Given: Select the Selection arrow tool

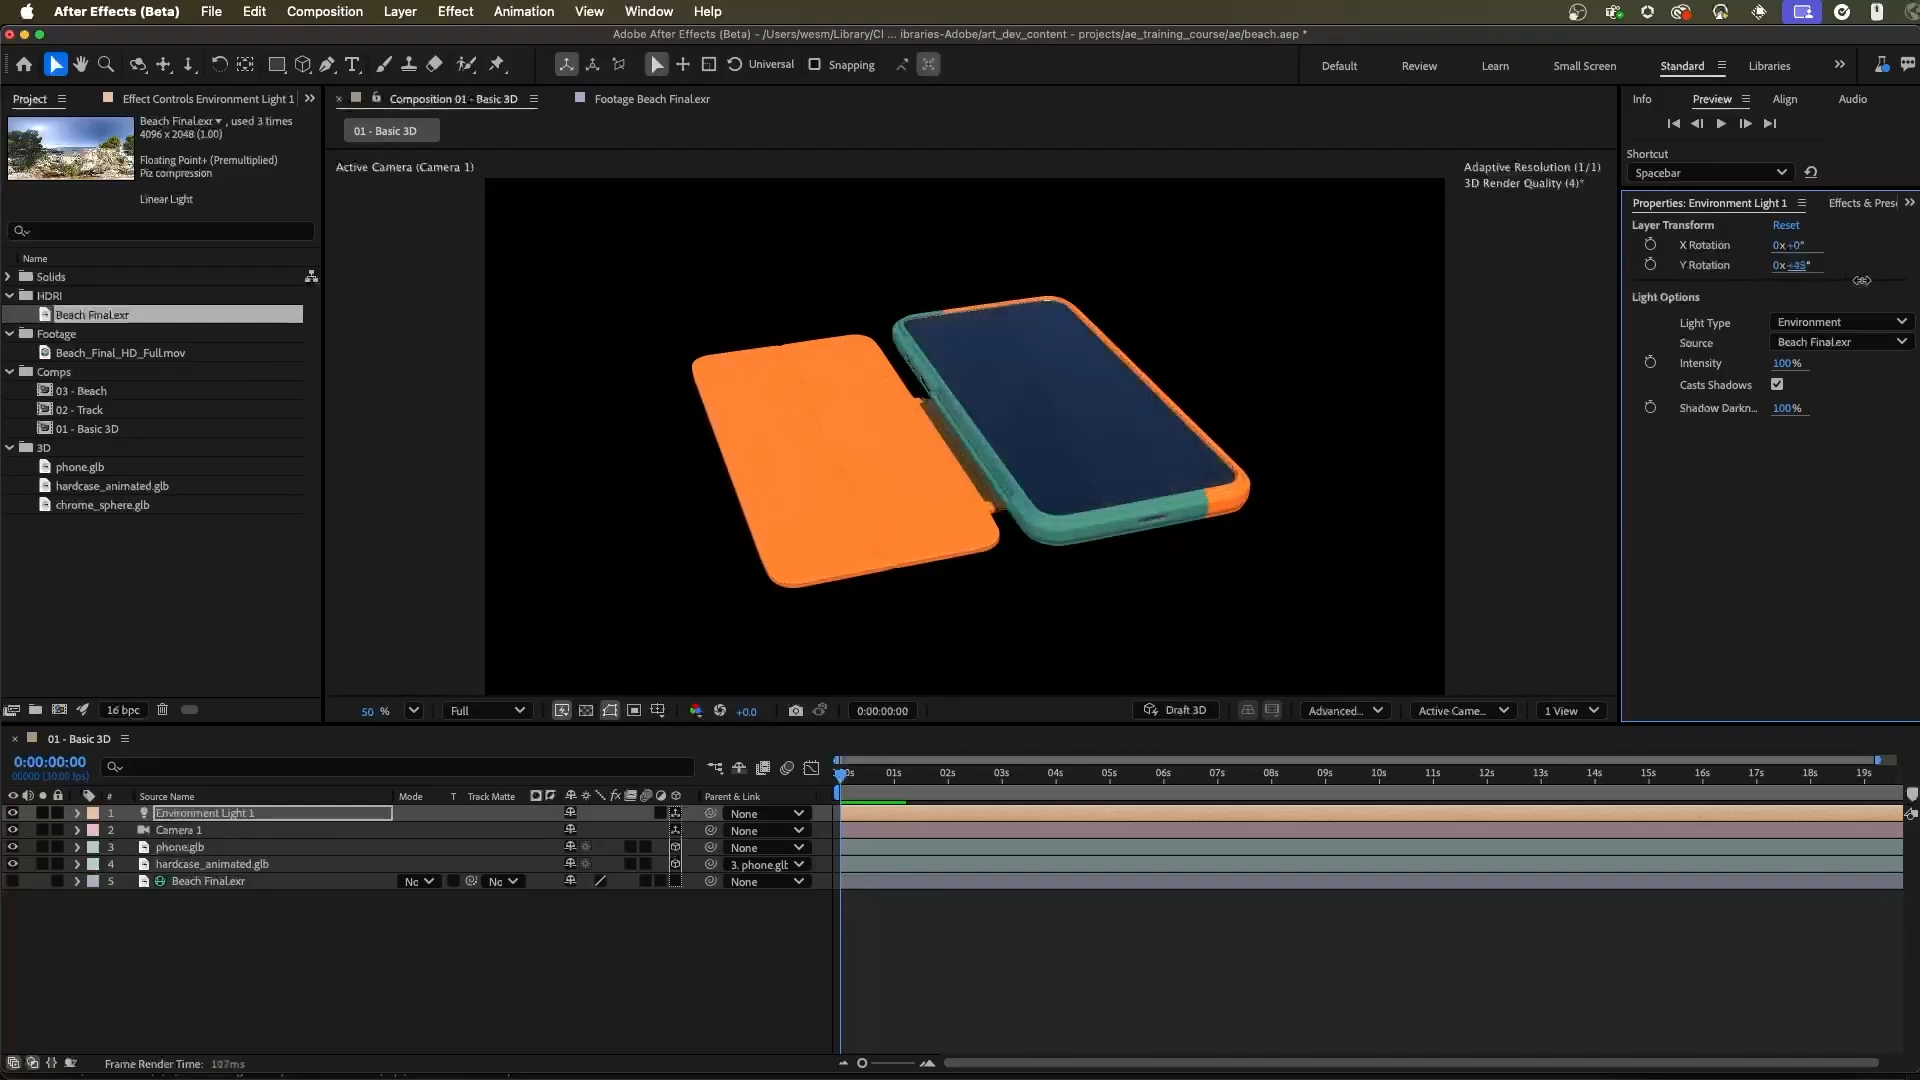Looking at the screenshot, I should coord(55,65).
